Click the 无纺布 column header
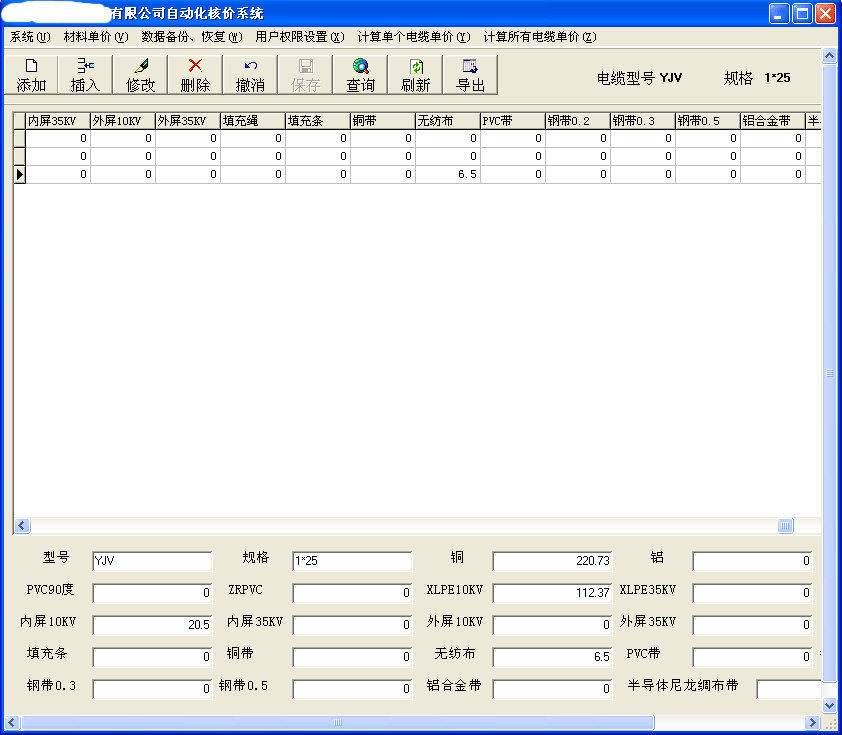The height and width of the screenshot is (735, 842). tap(447, 121)
